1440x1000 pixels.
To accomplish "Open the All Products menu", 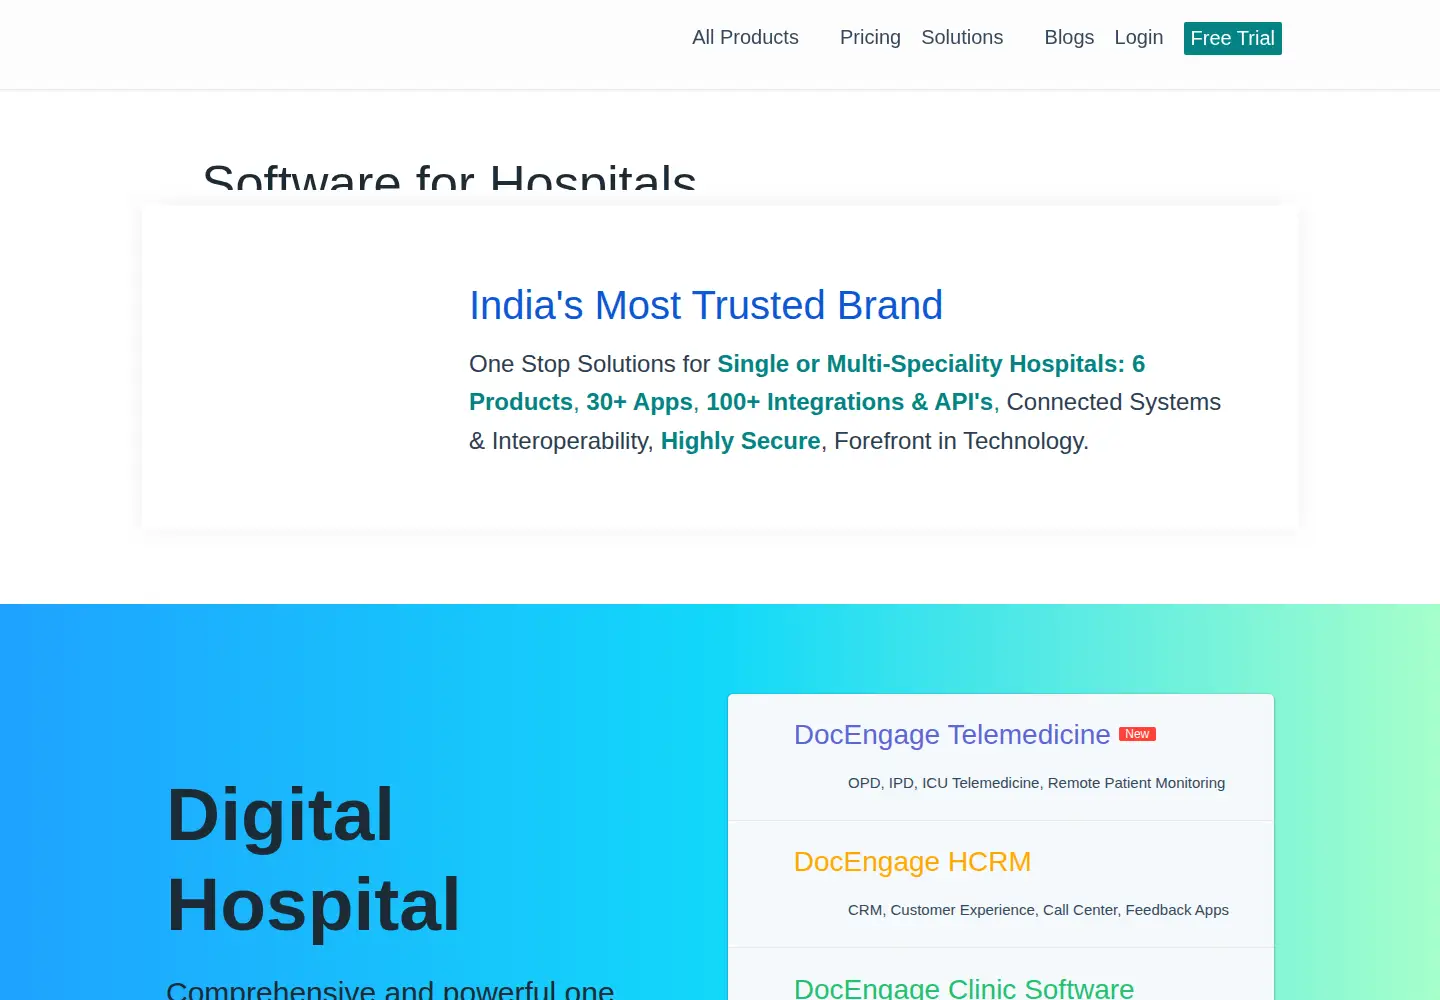I will (x=745, y=38).
